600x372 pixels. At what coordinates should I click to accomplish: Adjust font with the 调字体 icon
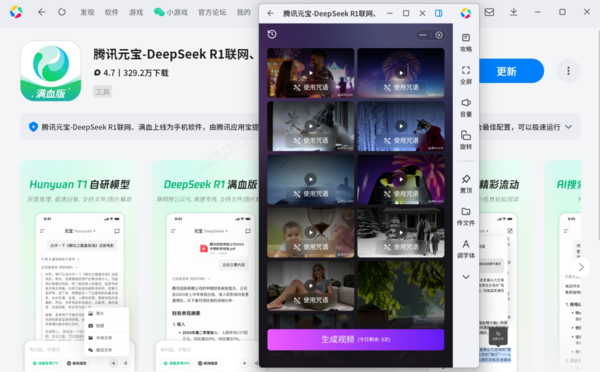coord(466,249)
